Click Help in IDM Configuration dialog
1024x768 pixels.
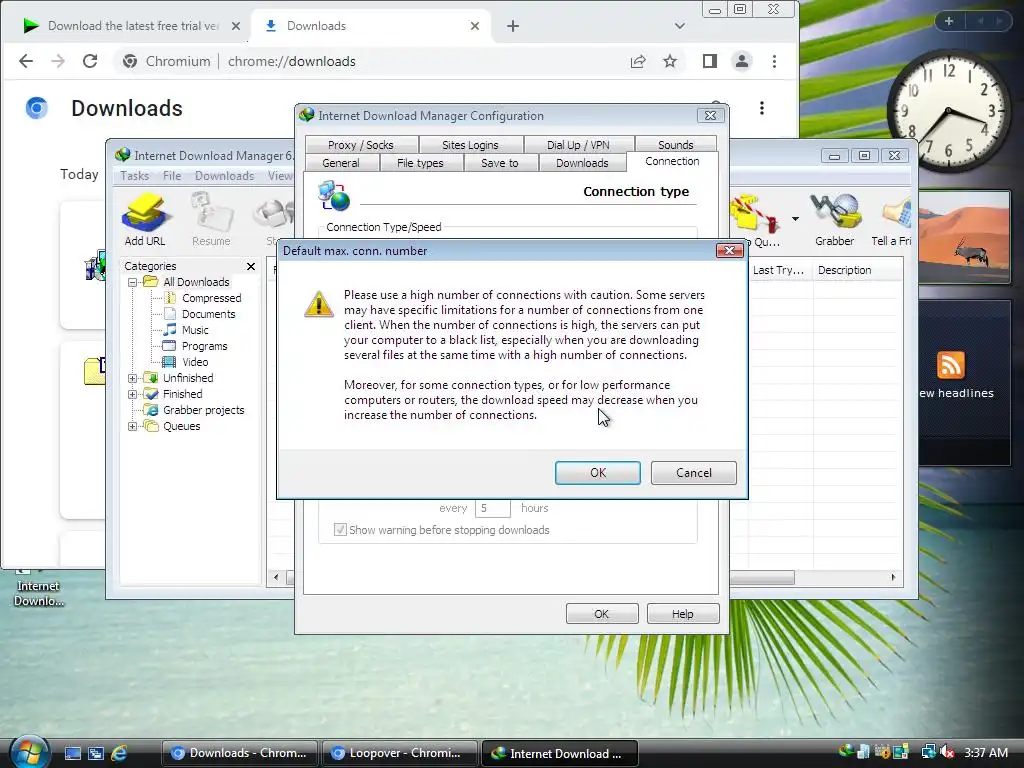point(682,614)
